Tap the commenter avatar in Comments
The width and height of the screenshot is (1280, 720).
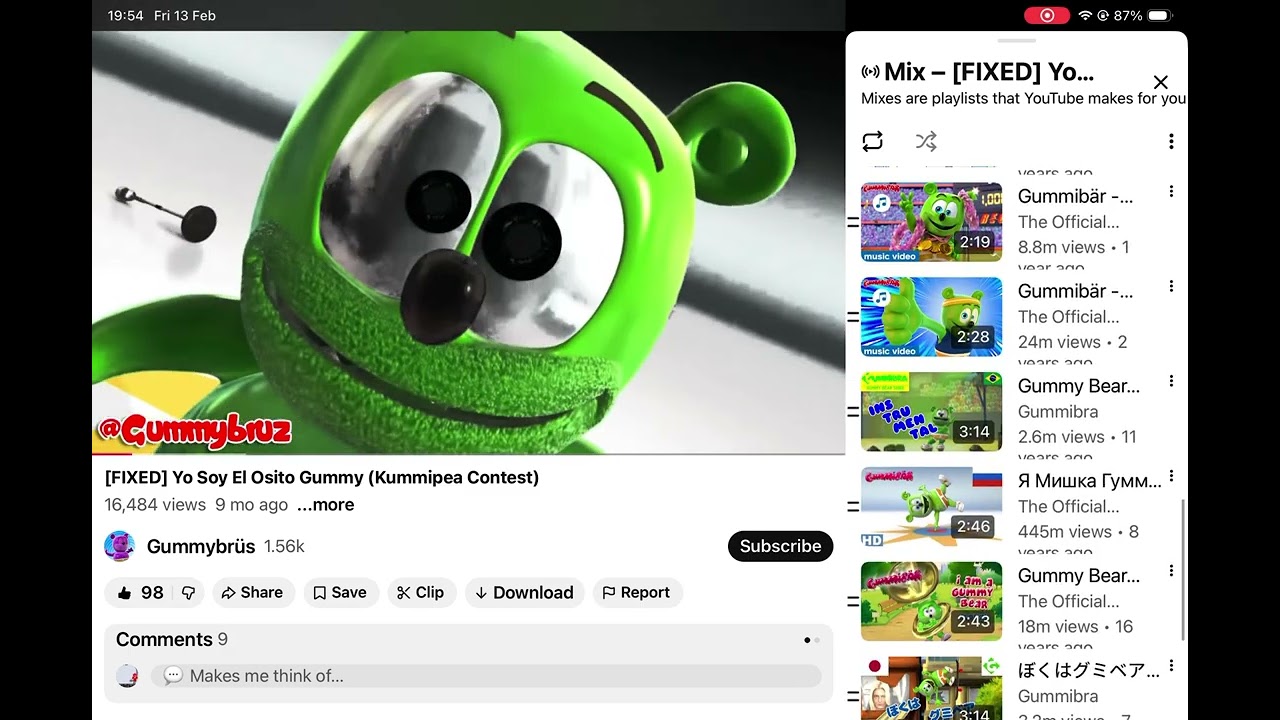click(128, 676)
